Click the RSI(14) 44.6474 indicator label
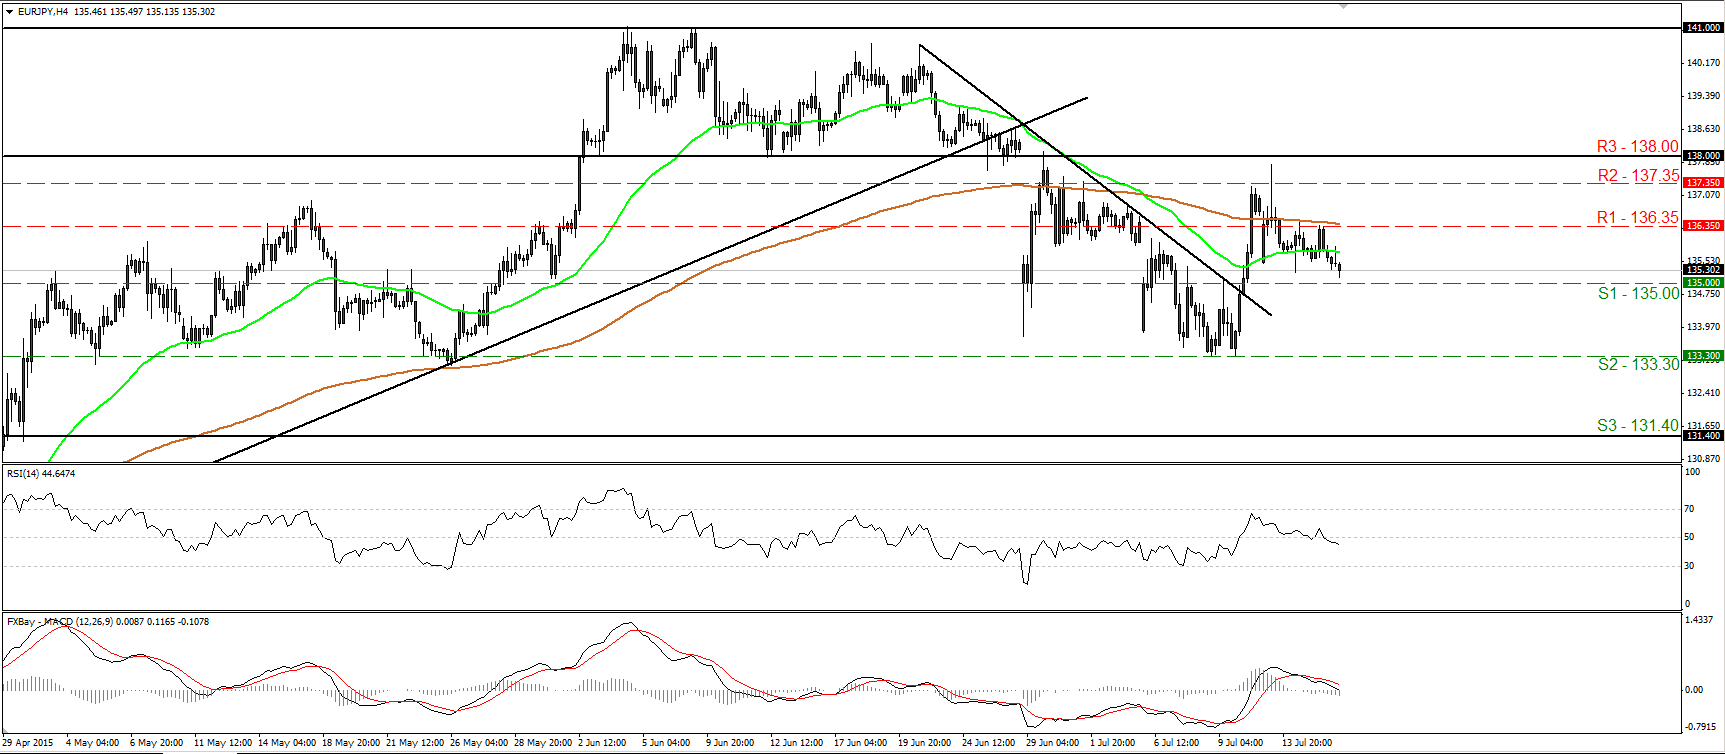This screenshot has width=1725, height=754. [41, 473]
